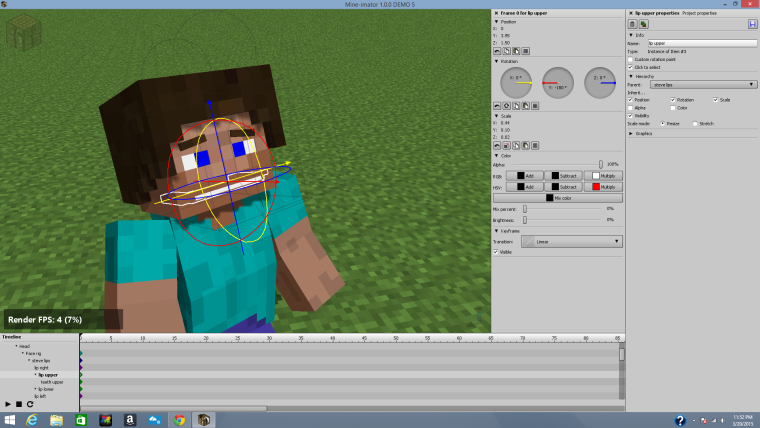Collapse the Rotation section

point(497,61)
